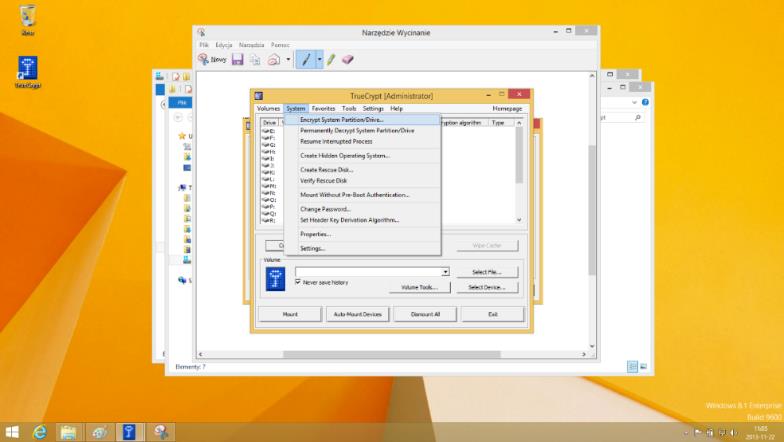
Task: Choose Resume Interrupted Process
Action: [x=362, y=142]
